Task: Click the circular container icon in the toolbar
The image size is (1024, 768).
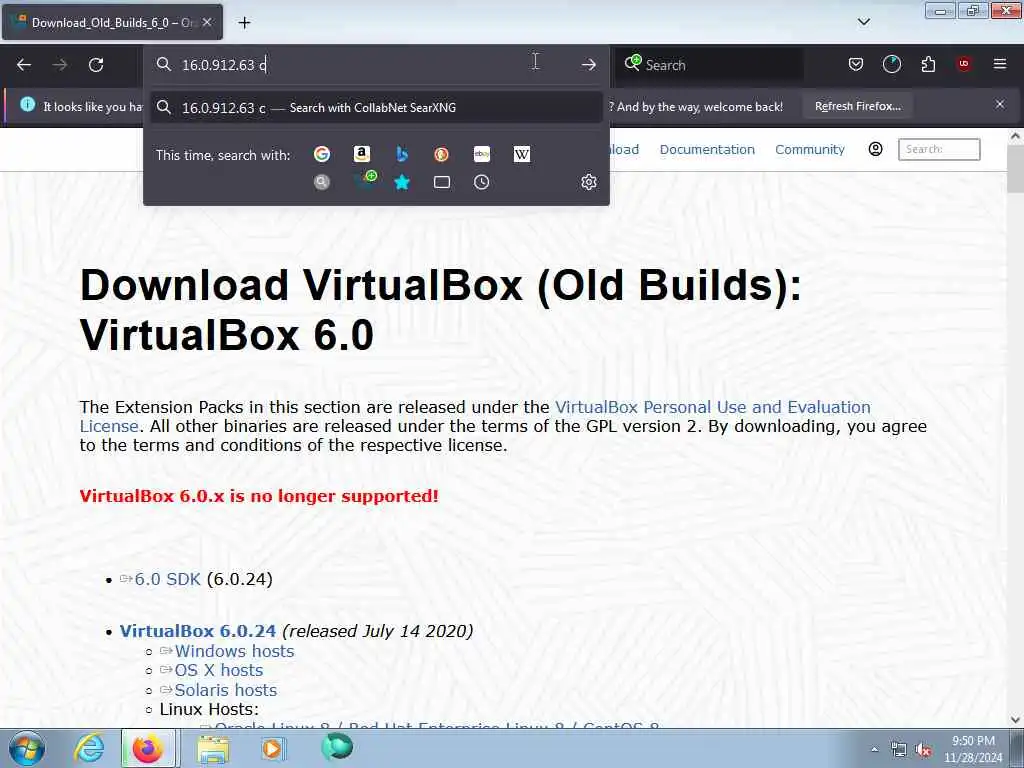Action: click(891, 64)
